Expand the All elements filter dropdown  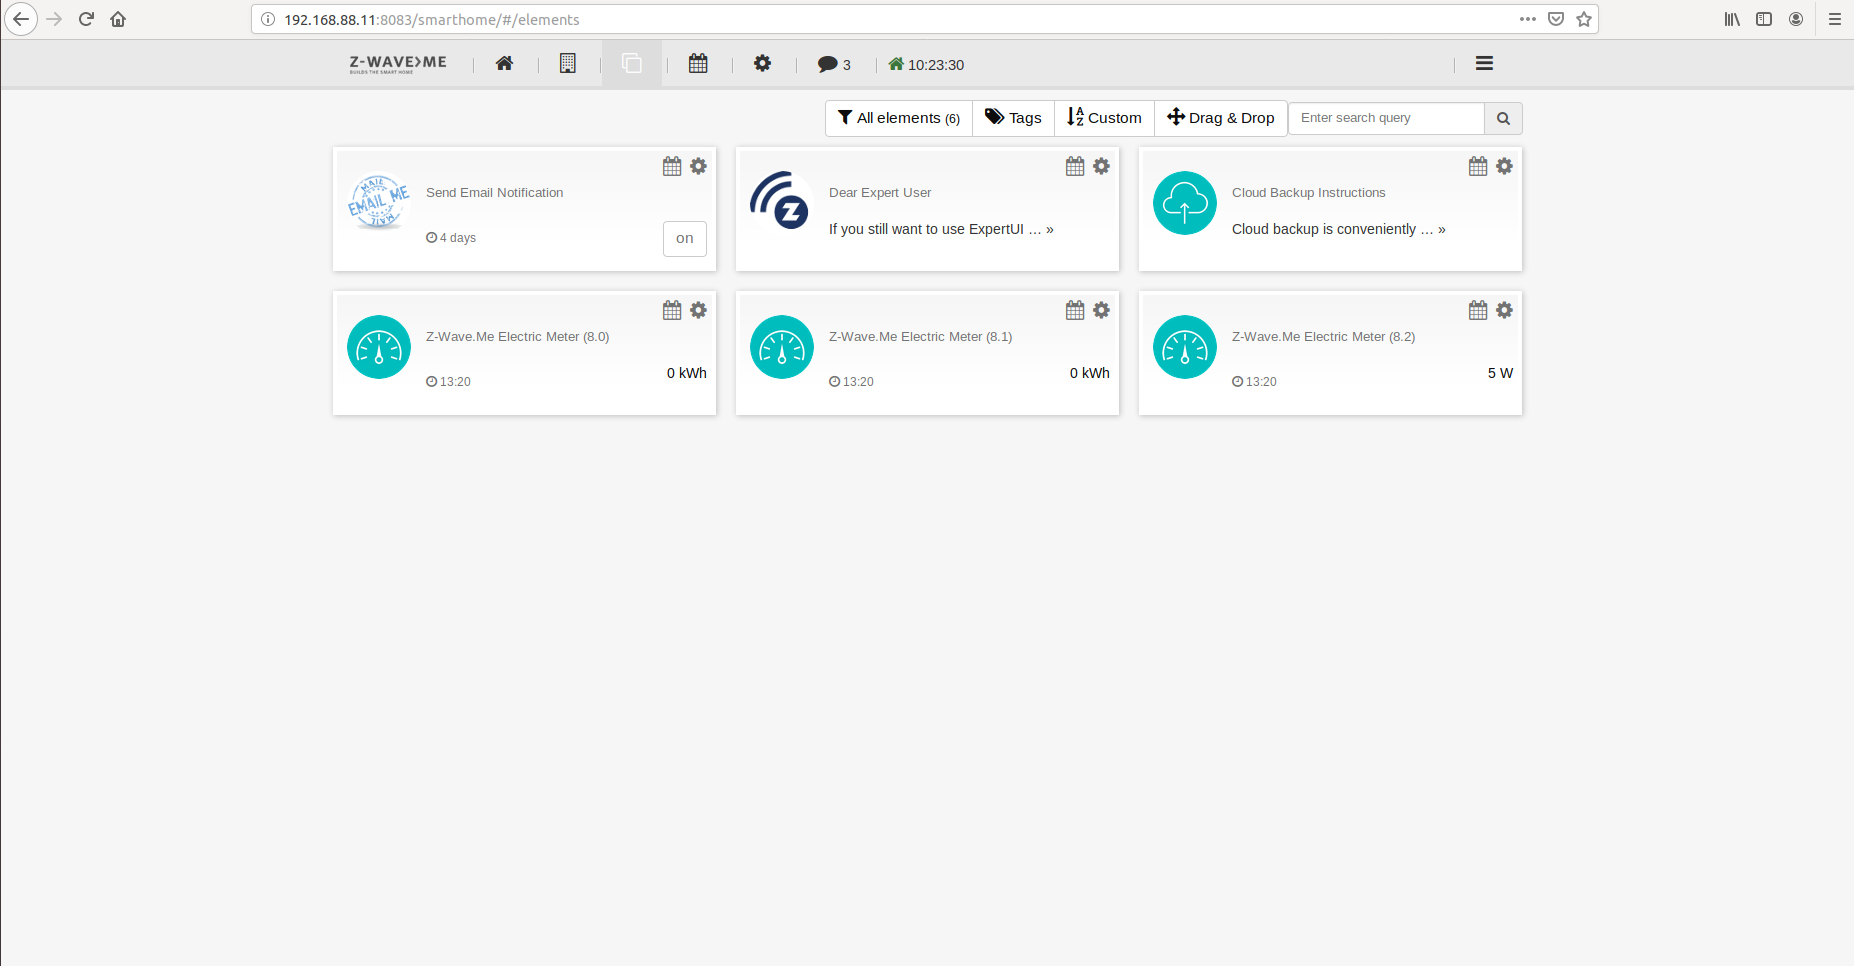pos(898,118)
